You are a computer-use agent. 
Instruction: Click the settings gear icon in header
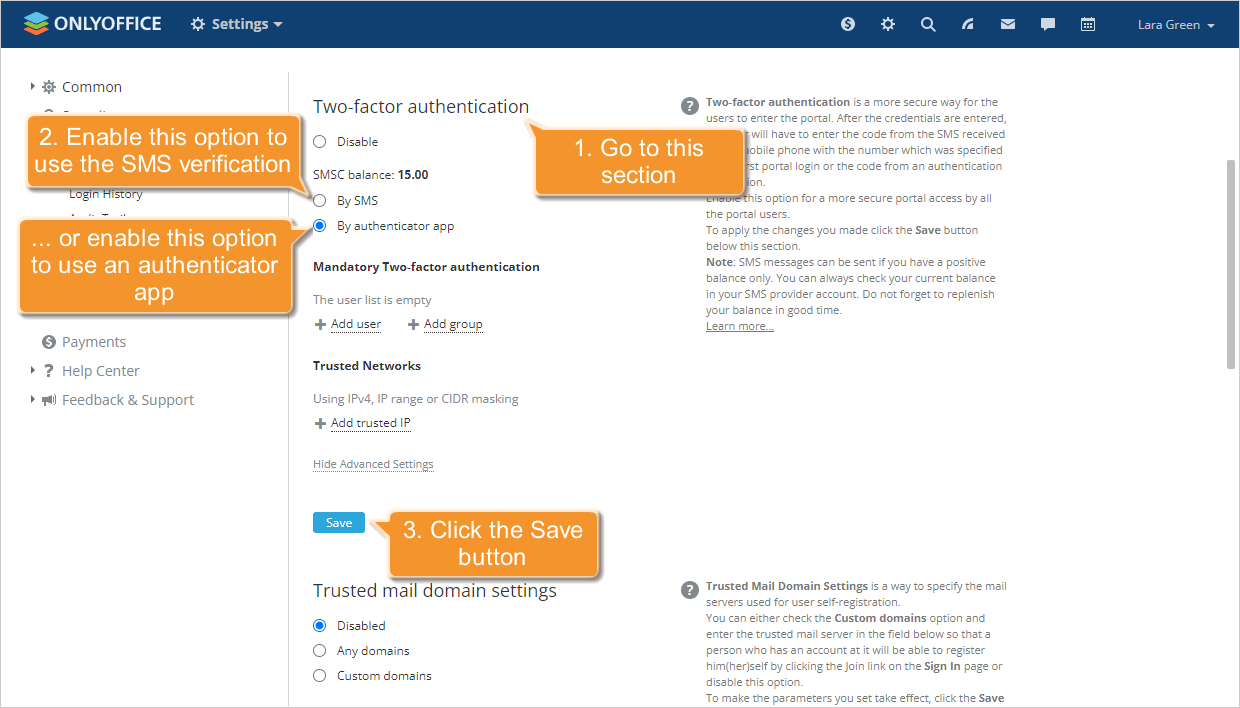point(888,24)
